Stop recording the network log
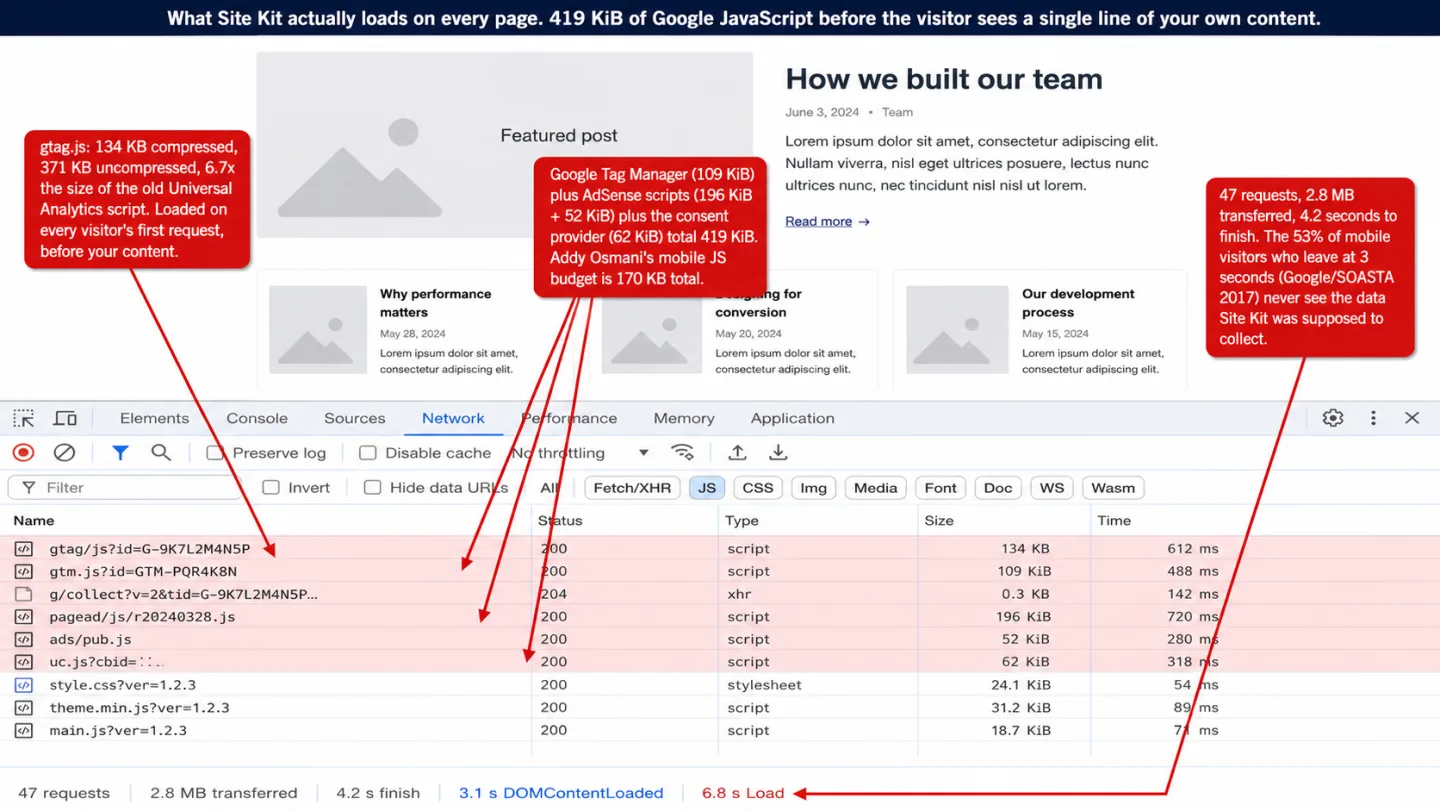 point(24,453)
